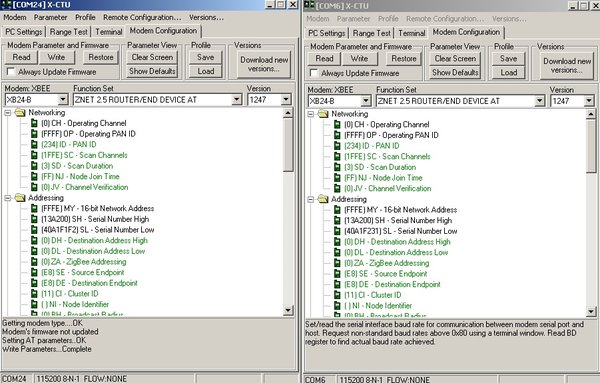Viewport: 600px width, 383px height.
Task: Collapse the Addressing tree node in COM24 window
Action: click(x=7, y=198)
